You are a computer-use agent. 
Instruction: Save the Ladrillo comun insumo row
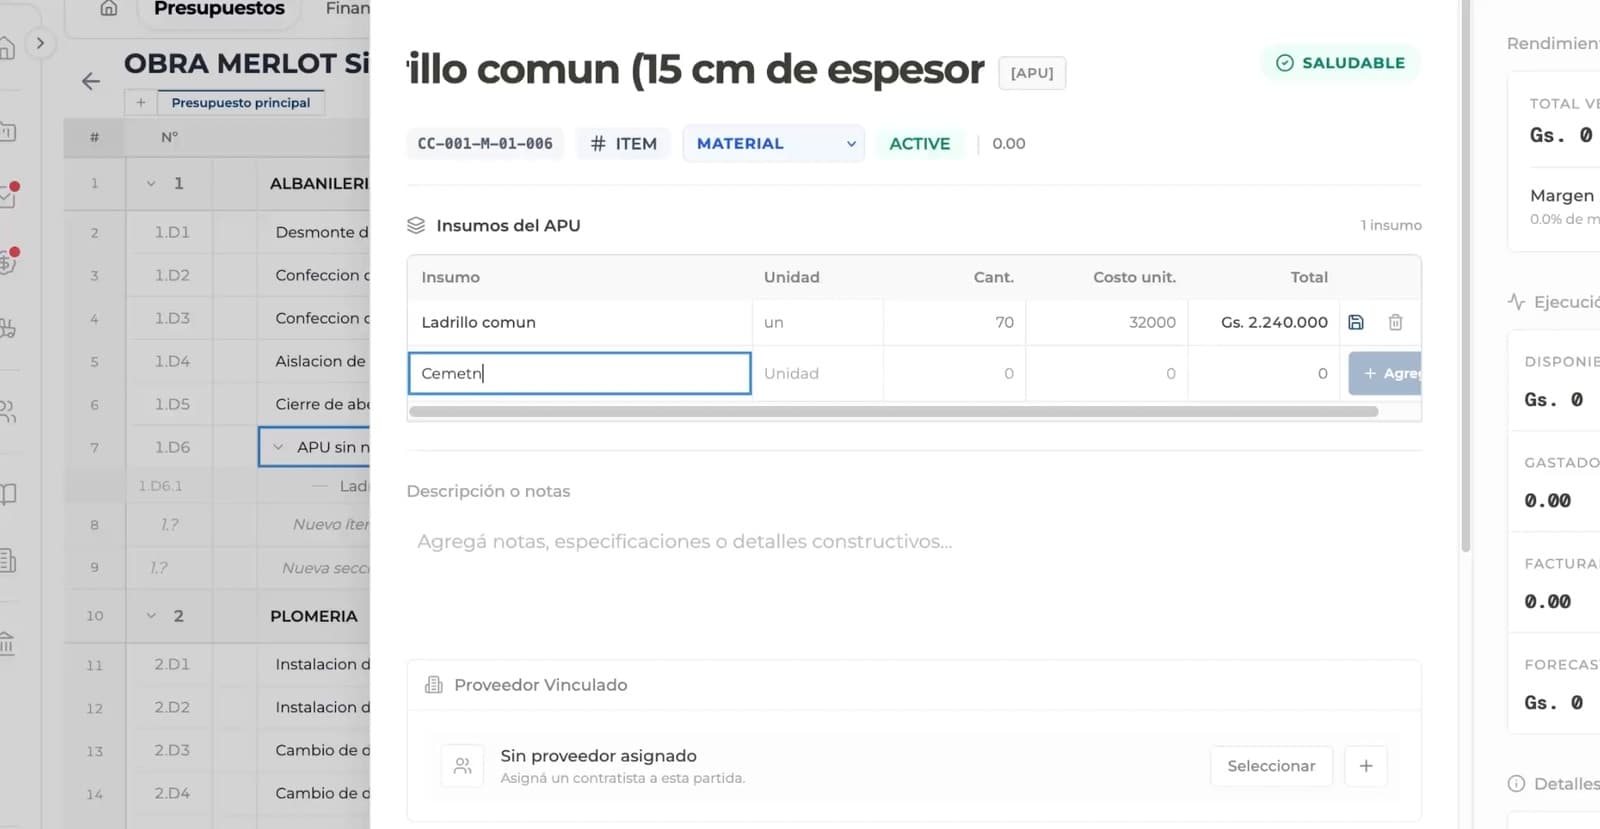[x=1356, y=322]
